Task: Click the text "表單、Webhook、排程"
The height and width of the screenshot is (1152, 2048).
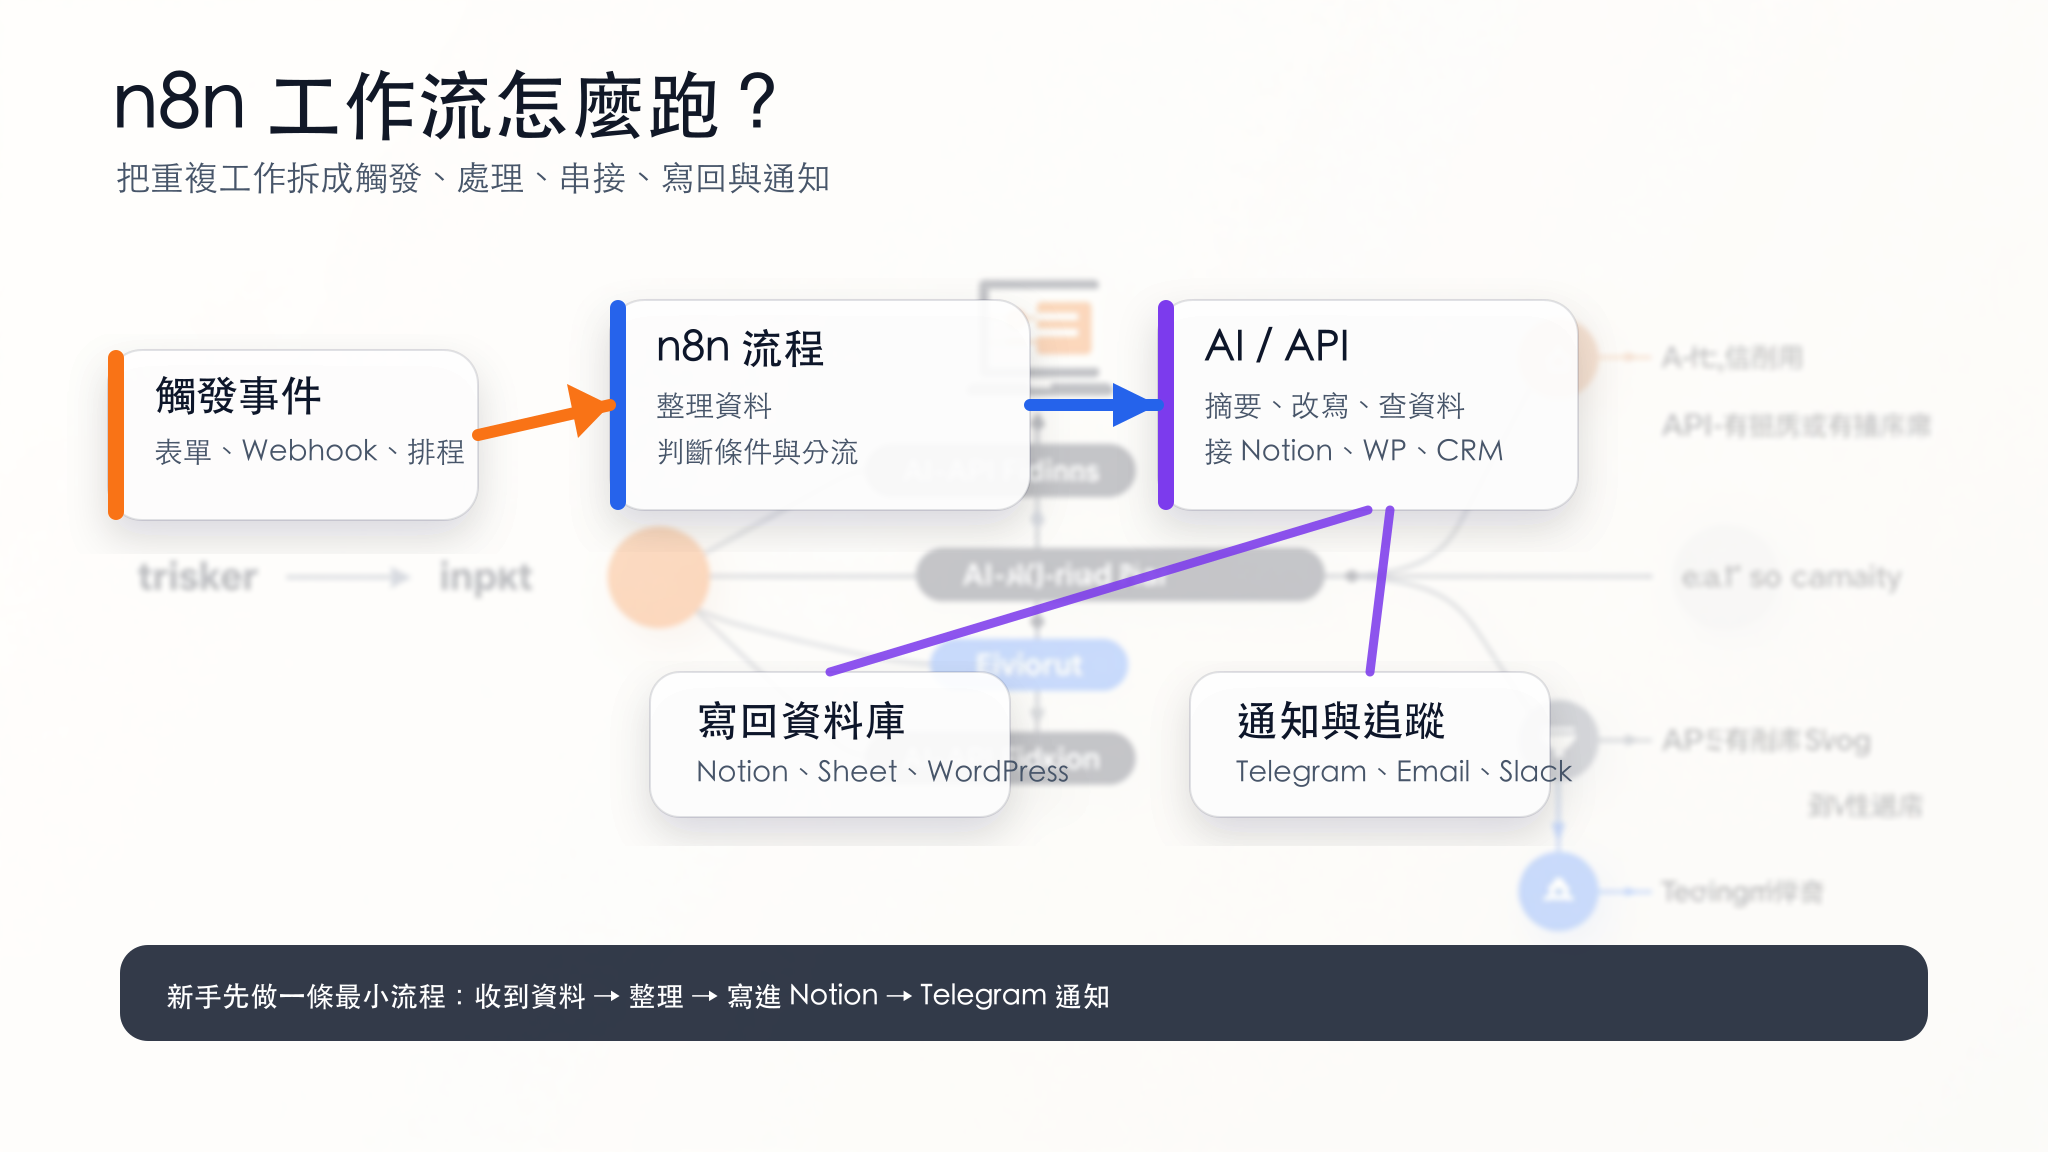Action: (x=310, y=451)
